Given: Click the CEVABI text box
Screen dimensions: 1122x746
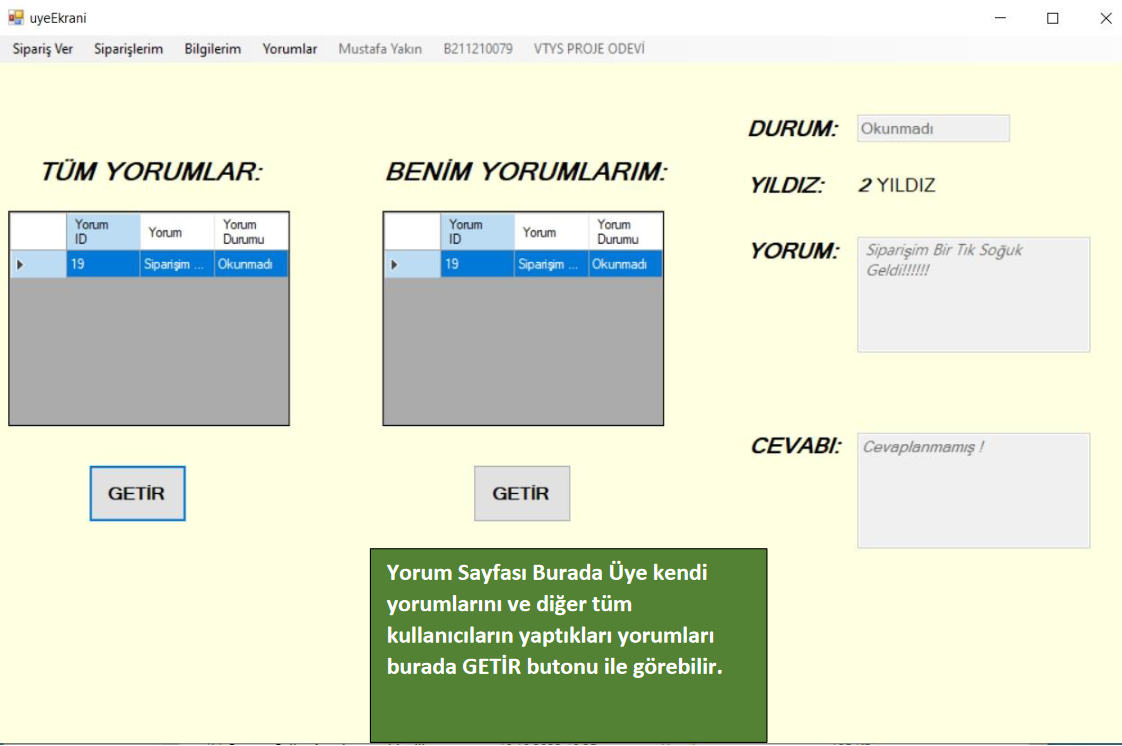Looking at the screenshot, I should [x=973, y=490].
